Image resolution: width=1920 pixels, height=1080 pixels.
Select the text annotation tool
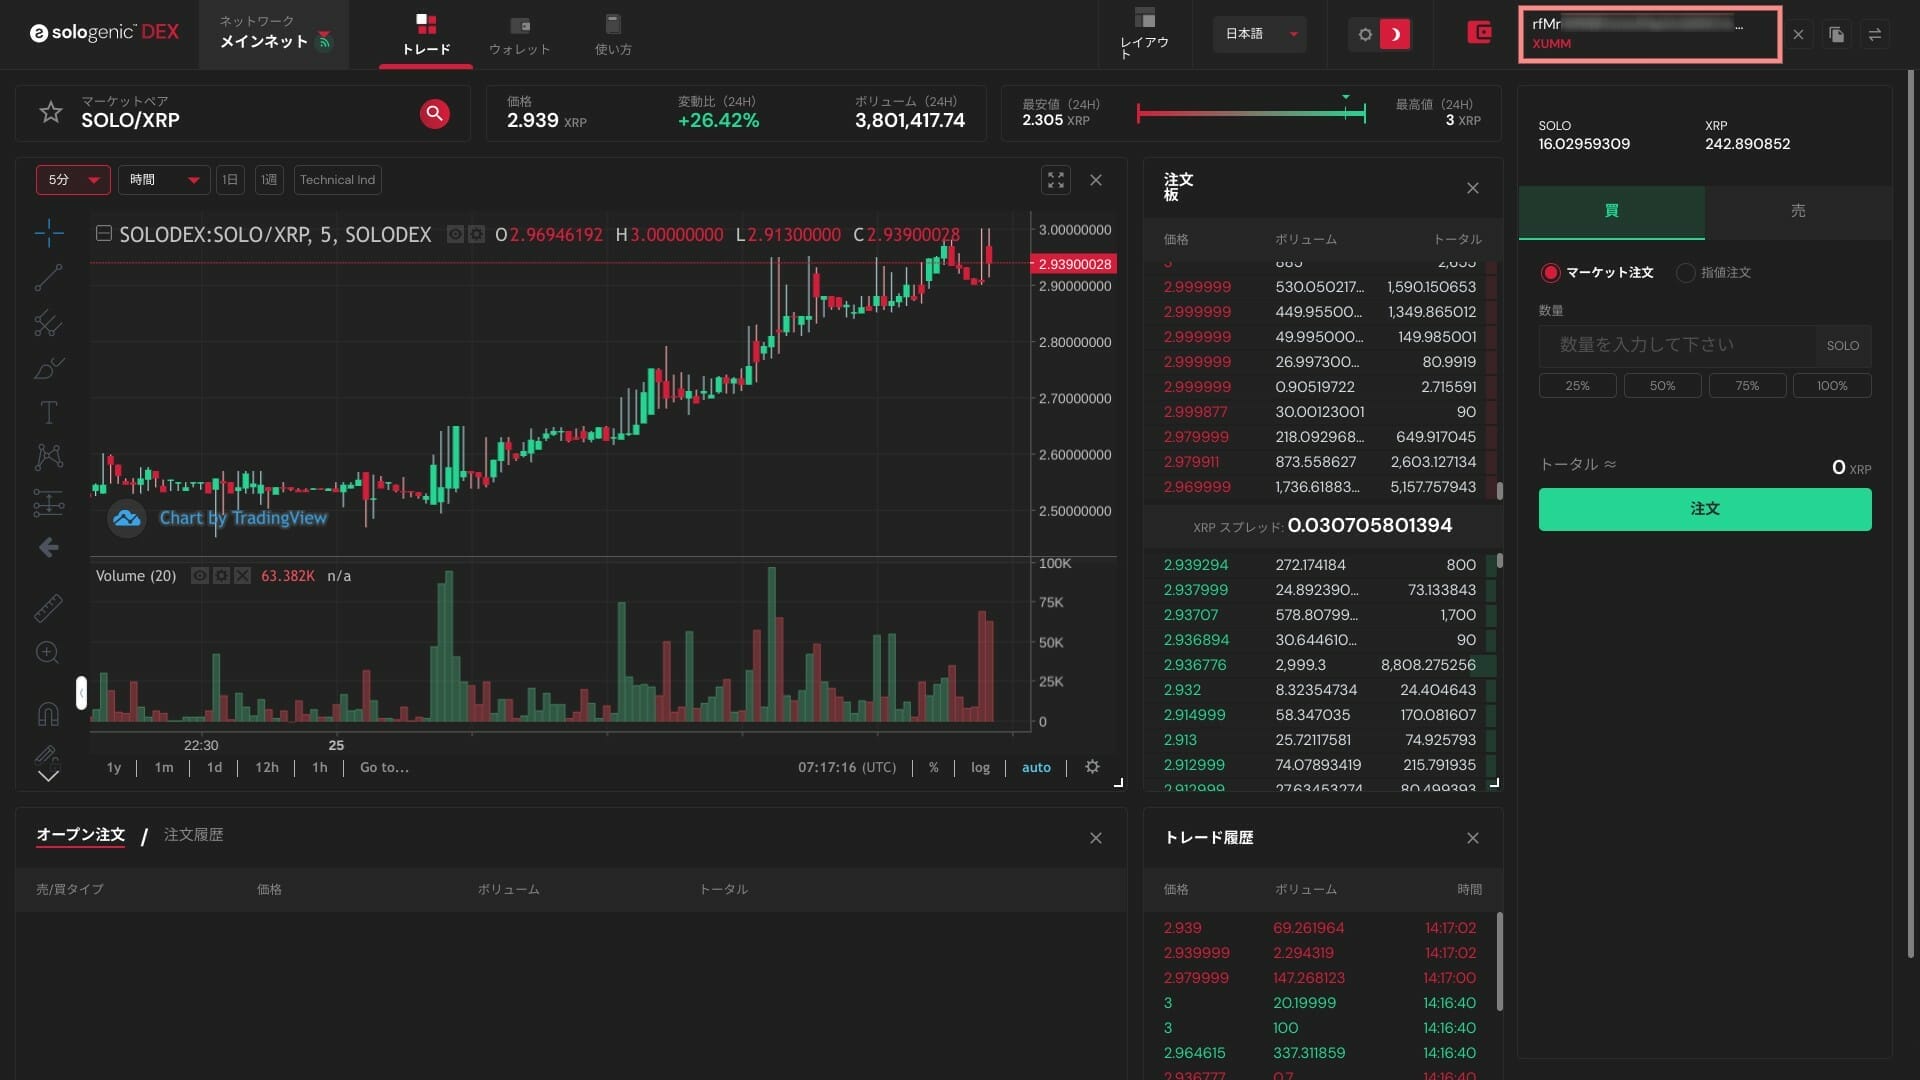[x=48, y=412]
